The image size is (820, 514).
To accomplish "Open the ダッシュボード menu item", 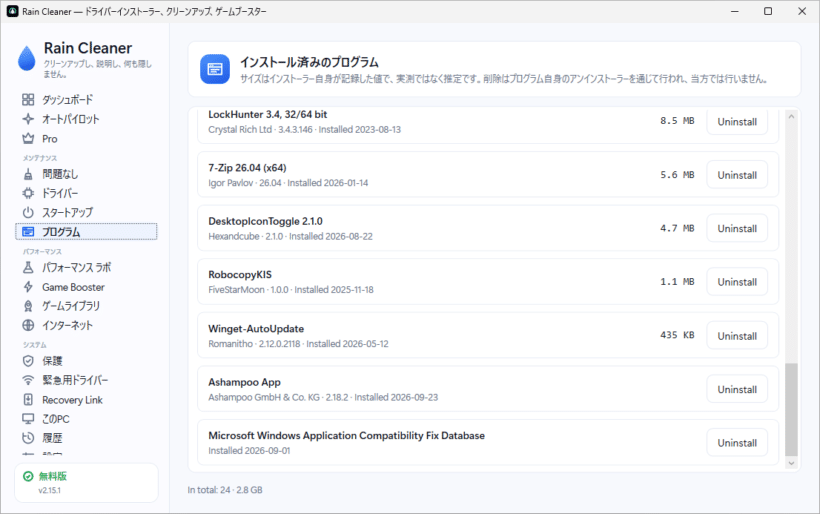I will point(86,99).
